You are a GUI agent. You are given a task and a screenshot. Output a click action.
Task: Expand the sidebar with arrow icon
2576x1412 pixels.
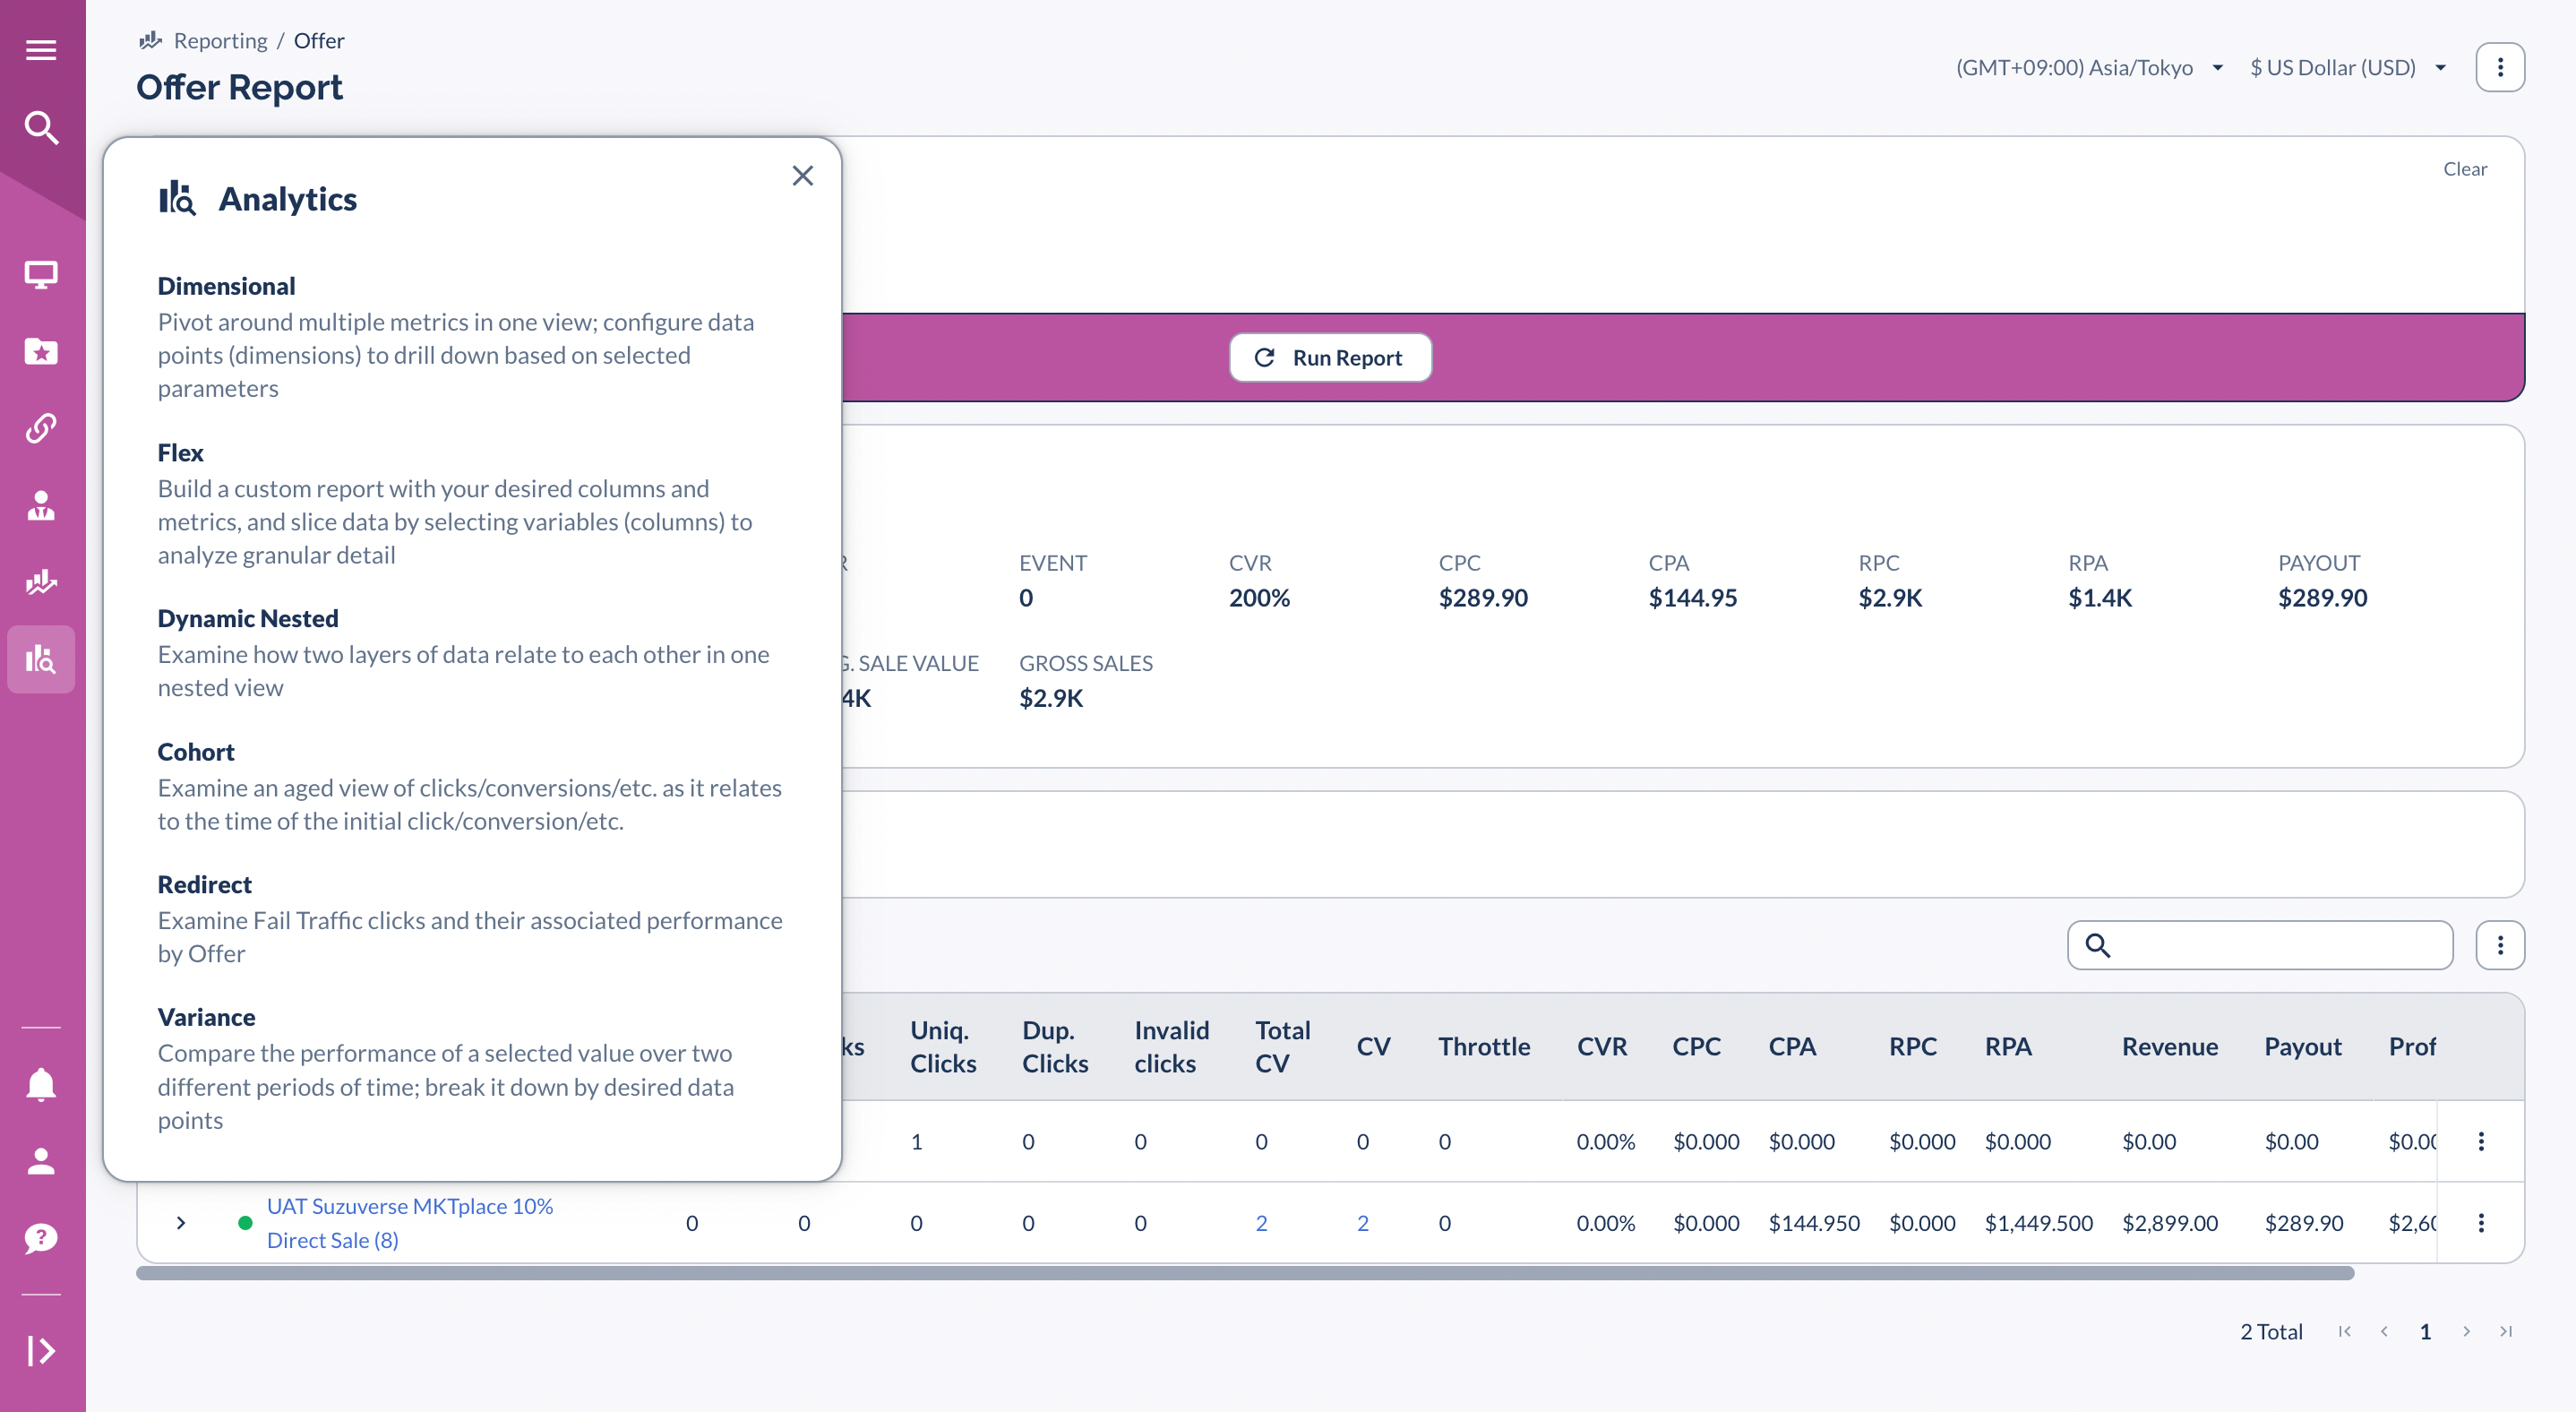[x=41, y=1351]
